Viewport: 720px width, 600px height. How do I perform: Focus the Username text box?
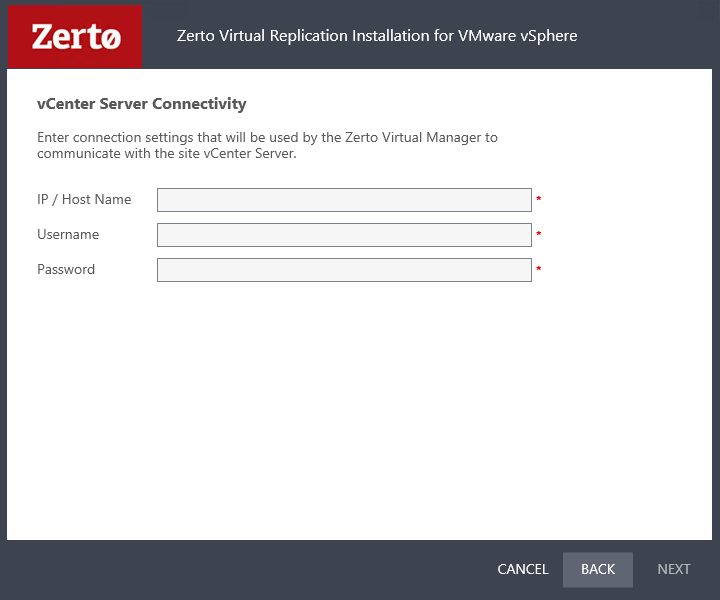[x=344, y=235]
